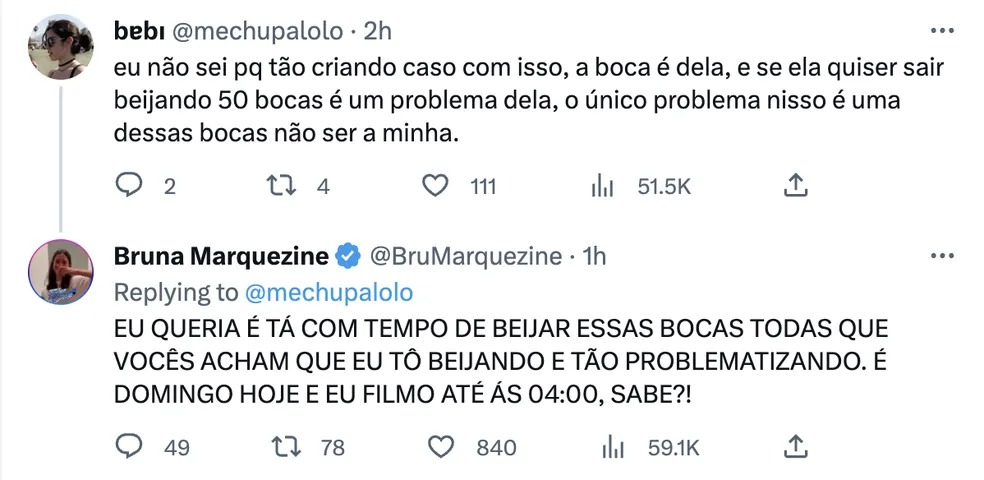Open @BruMarquezine handle link
984x480 pixels.
465,256
